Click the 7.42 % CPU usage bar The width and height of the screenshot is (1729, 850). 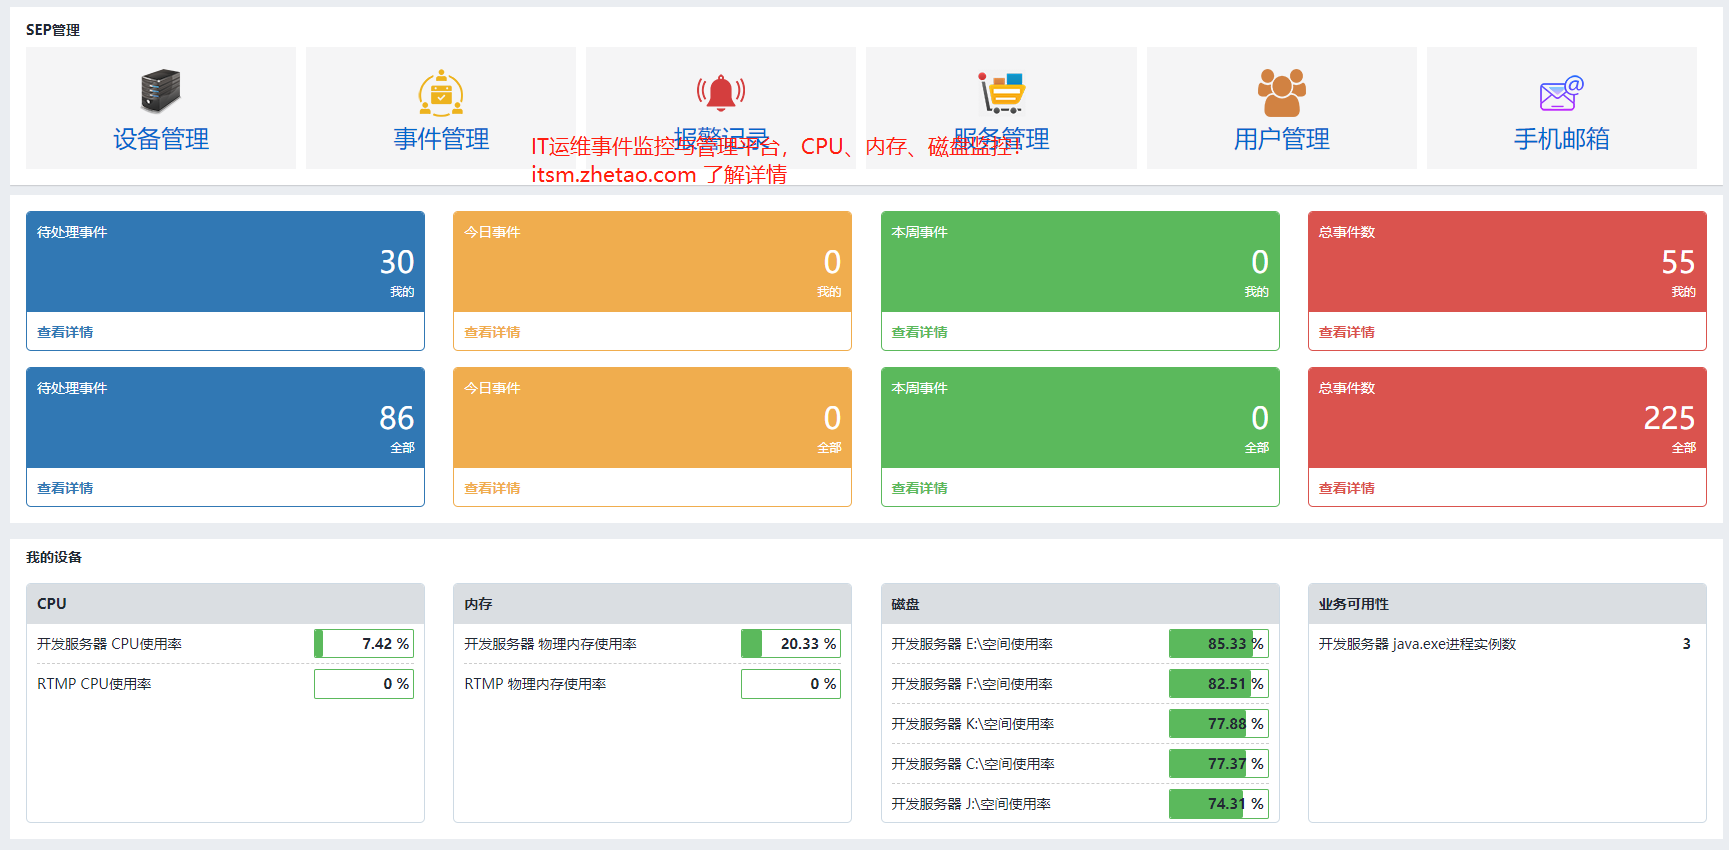[x=364, y=644]
